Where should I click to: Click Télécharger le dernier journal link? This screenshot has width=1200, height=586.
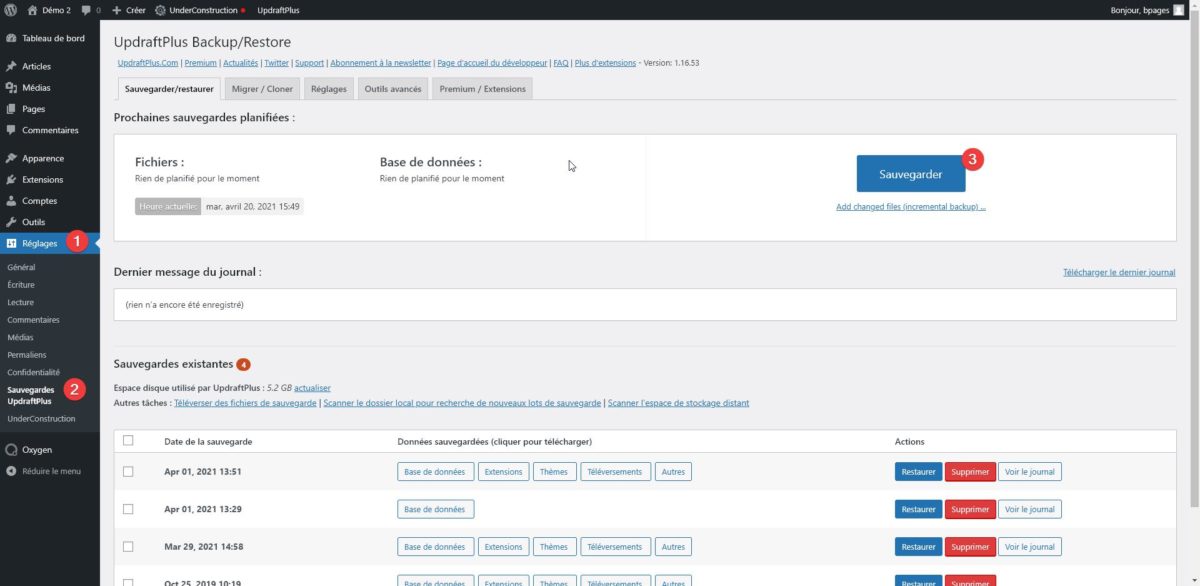point(1119,272)
